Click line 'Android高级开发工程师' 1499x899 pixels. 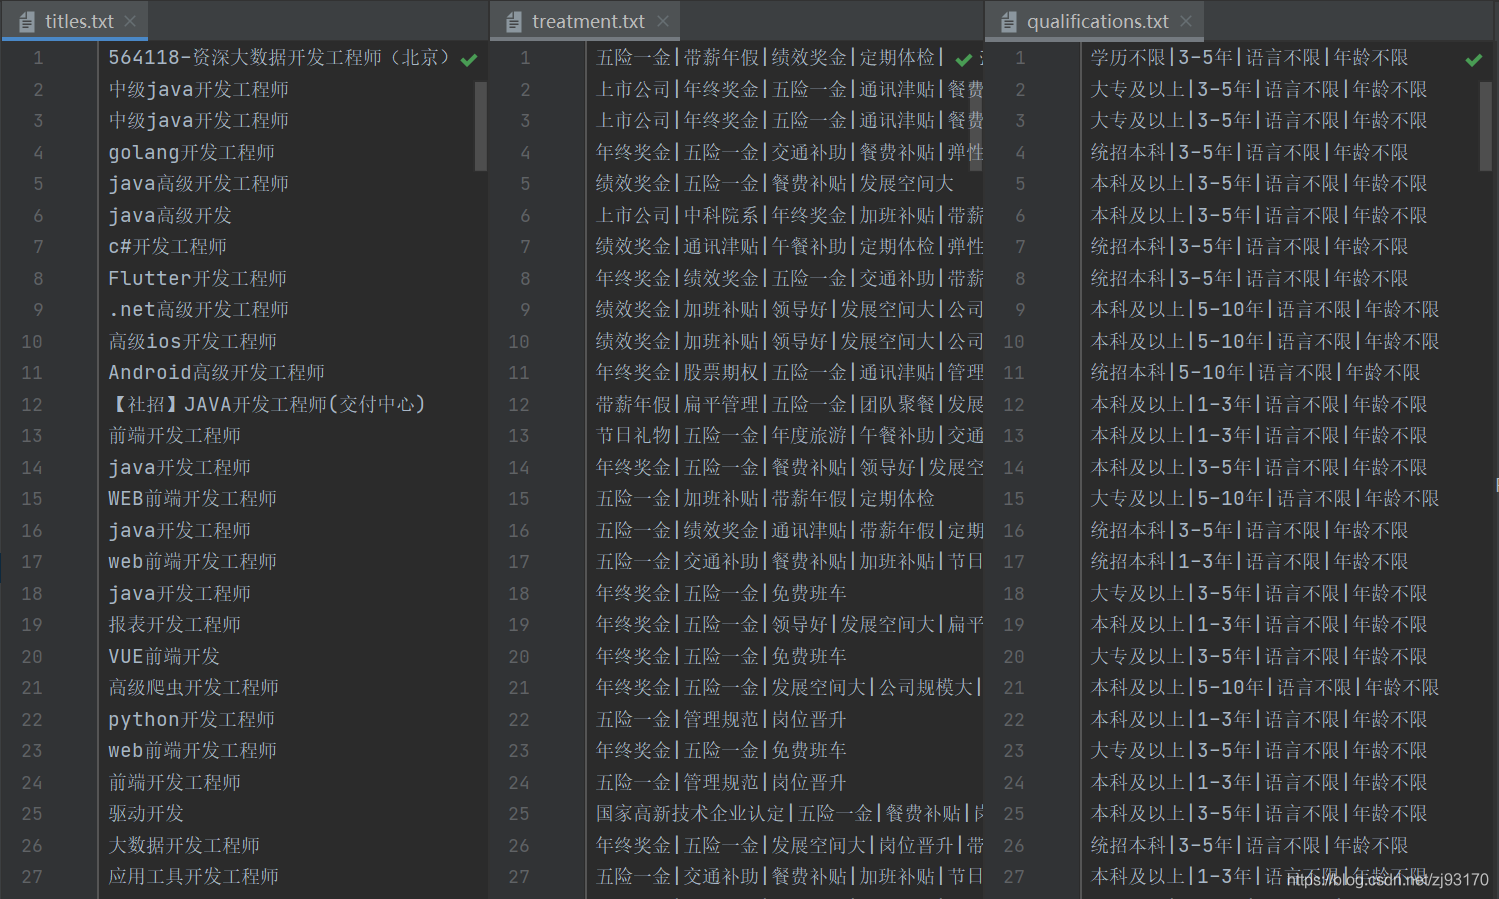tap(216, 373)
